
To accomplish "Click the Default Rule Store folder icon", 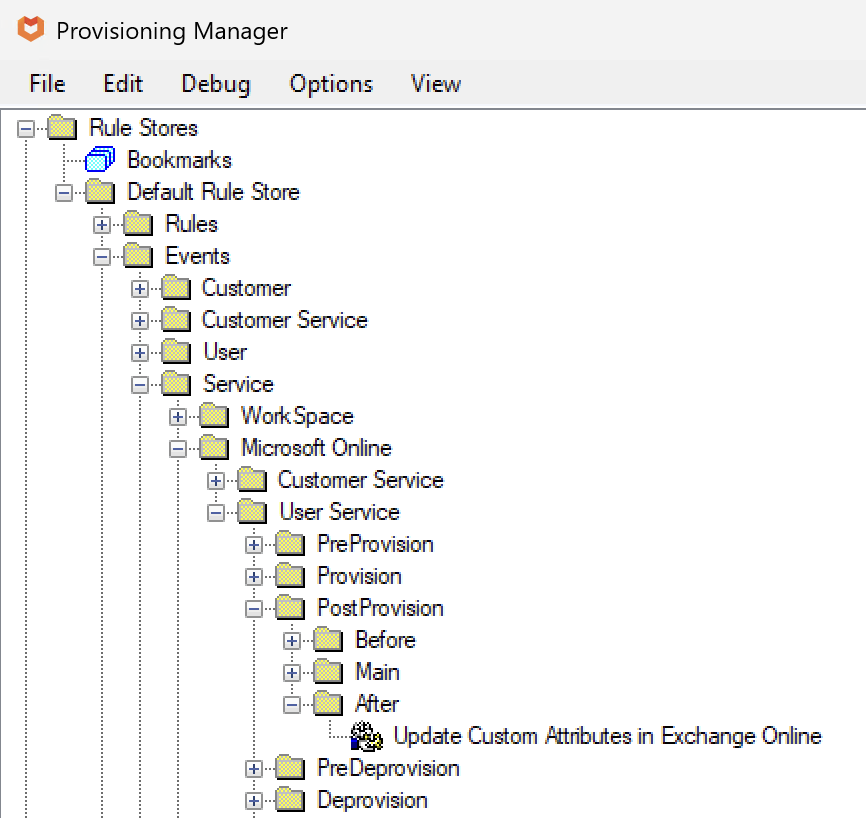I will (100, 191).
